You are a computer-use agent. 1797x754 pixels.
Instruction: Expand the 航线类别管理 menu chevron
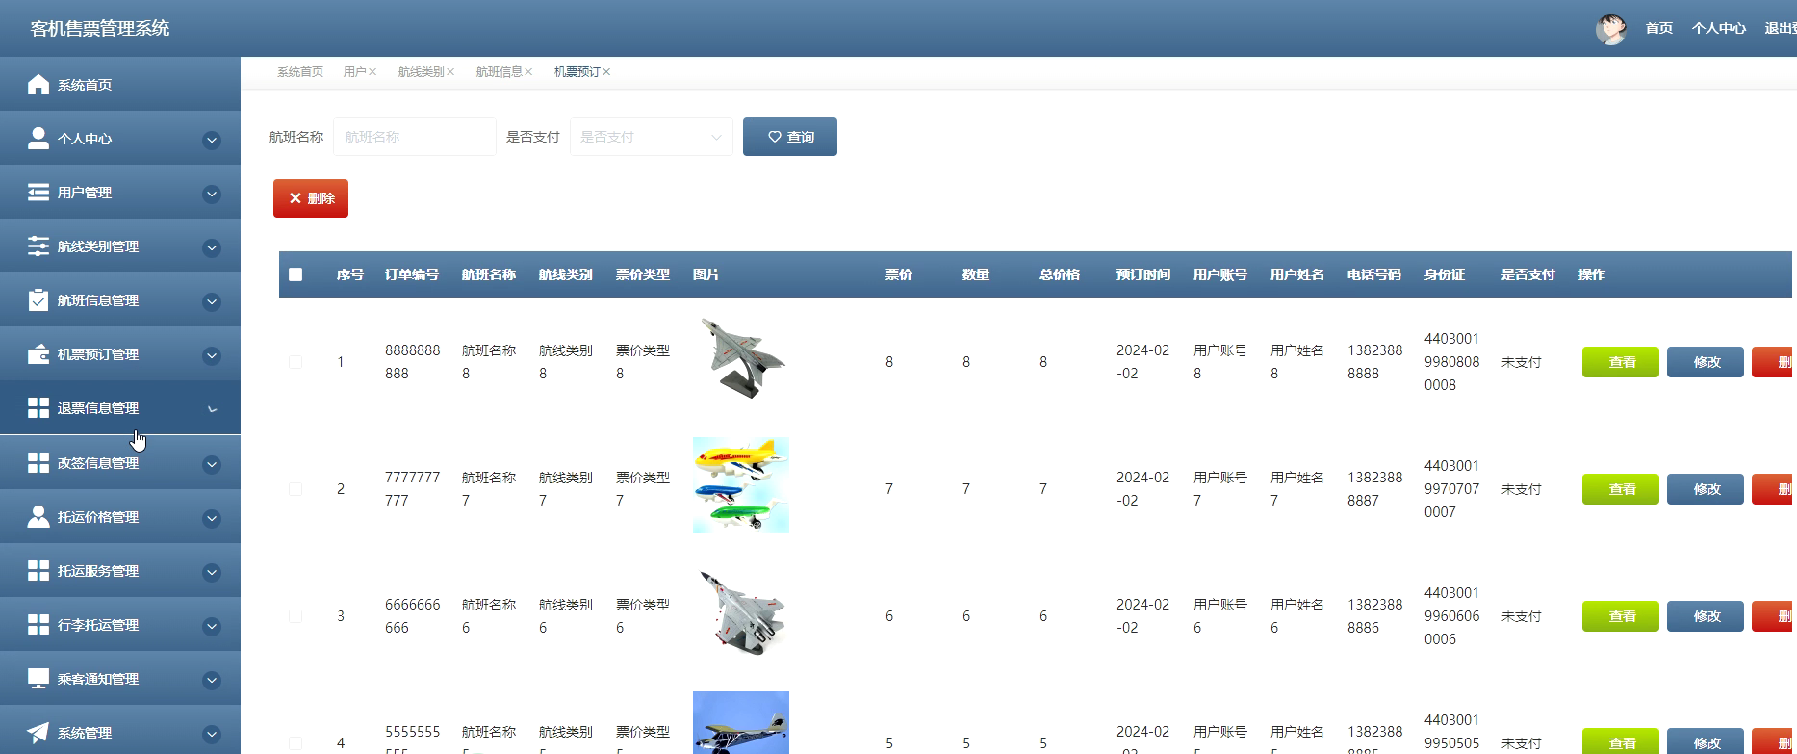(211, 248)
